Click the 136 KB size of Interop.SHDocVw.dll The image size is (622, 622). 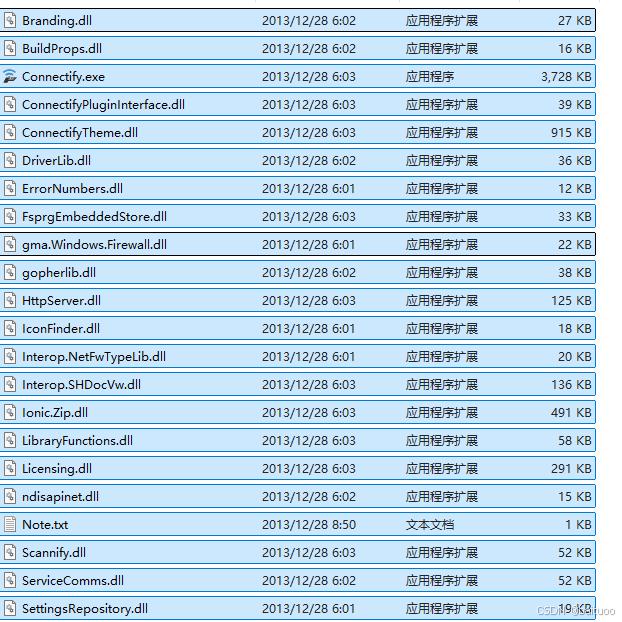[x=571, y=384]
